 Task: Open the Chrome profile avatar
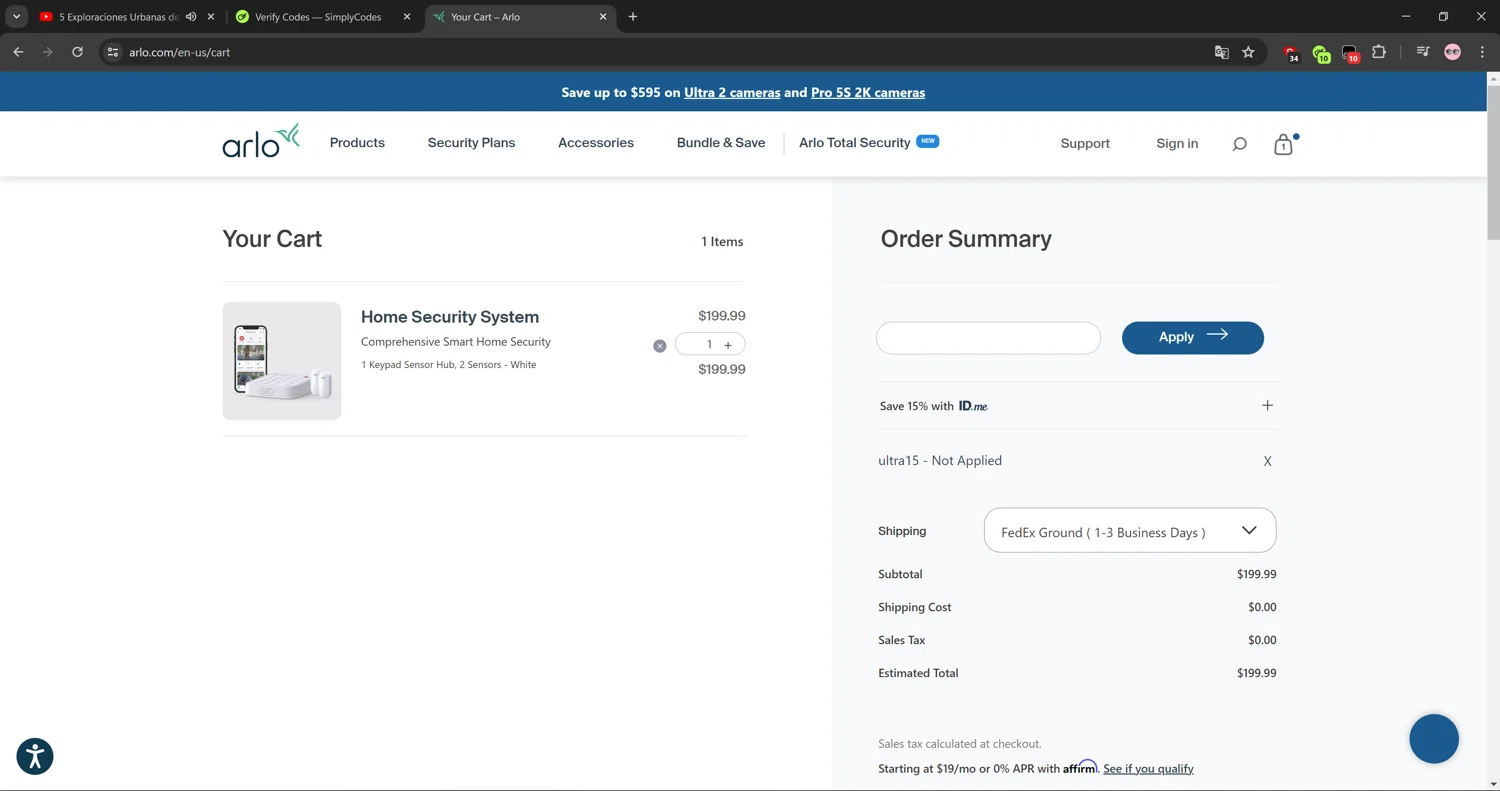tap(1453, 52)
